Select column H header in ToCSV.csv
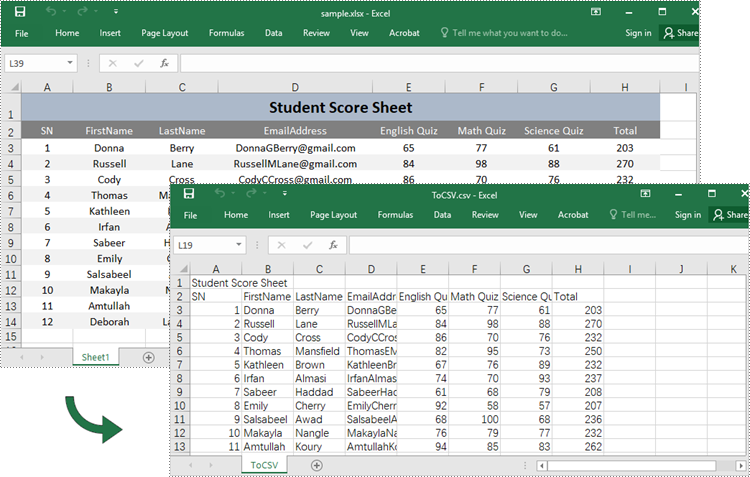The height and width of the screenshot is (477, 750). click(x=578, y=269)
